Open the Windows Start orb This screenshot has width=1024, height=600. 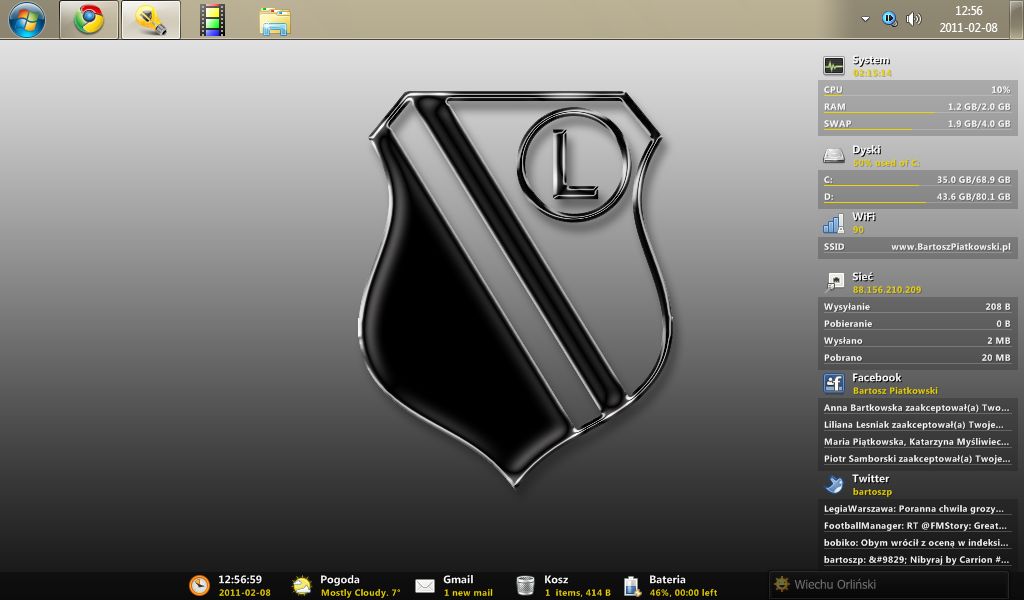(27, 20)
